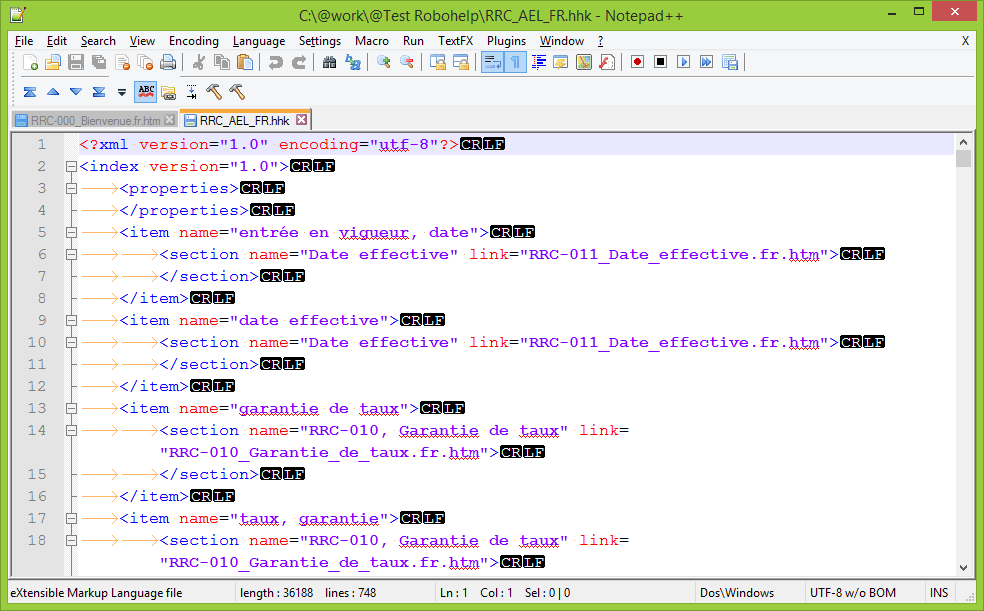Click the Document Map icon
Screen dimensions: 984x611
point(584,62)
